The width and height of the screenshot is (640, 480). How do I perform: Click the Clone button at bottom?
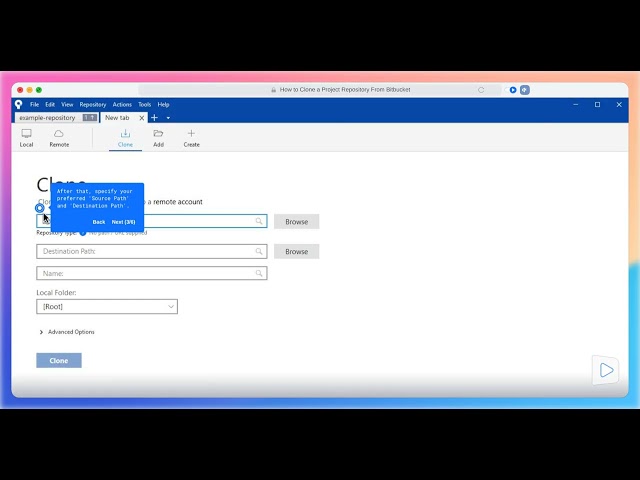click(x=59, y=360)
